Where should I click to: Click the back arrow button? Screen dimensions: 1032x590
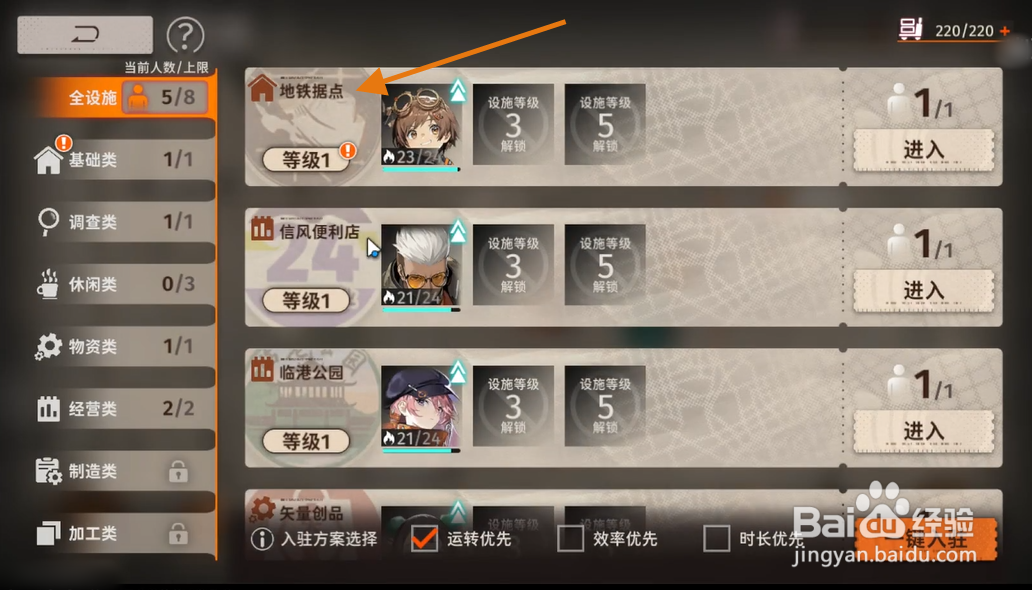(x=85, y=35)
